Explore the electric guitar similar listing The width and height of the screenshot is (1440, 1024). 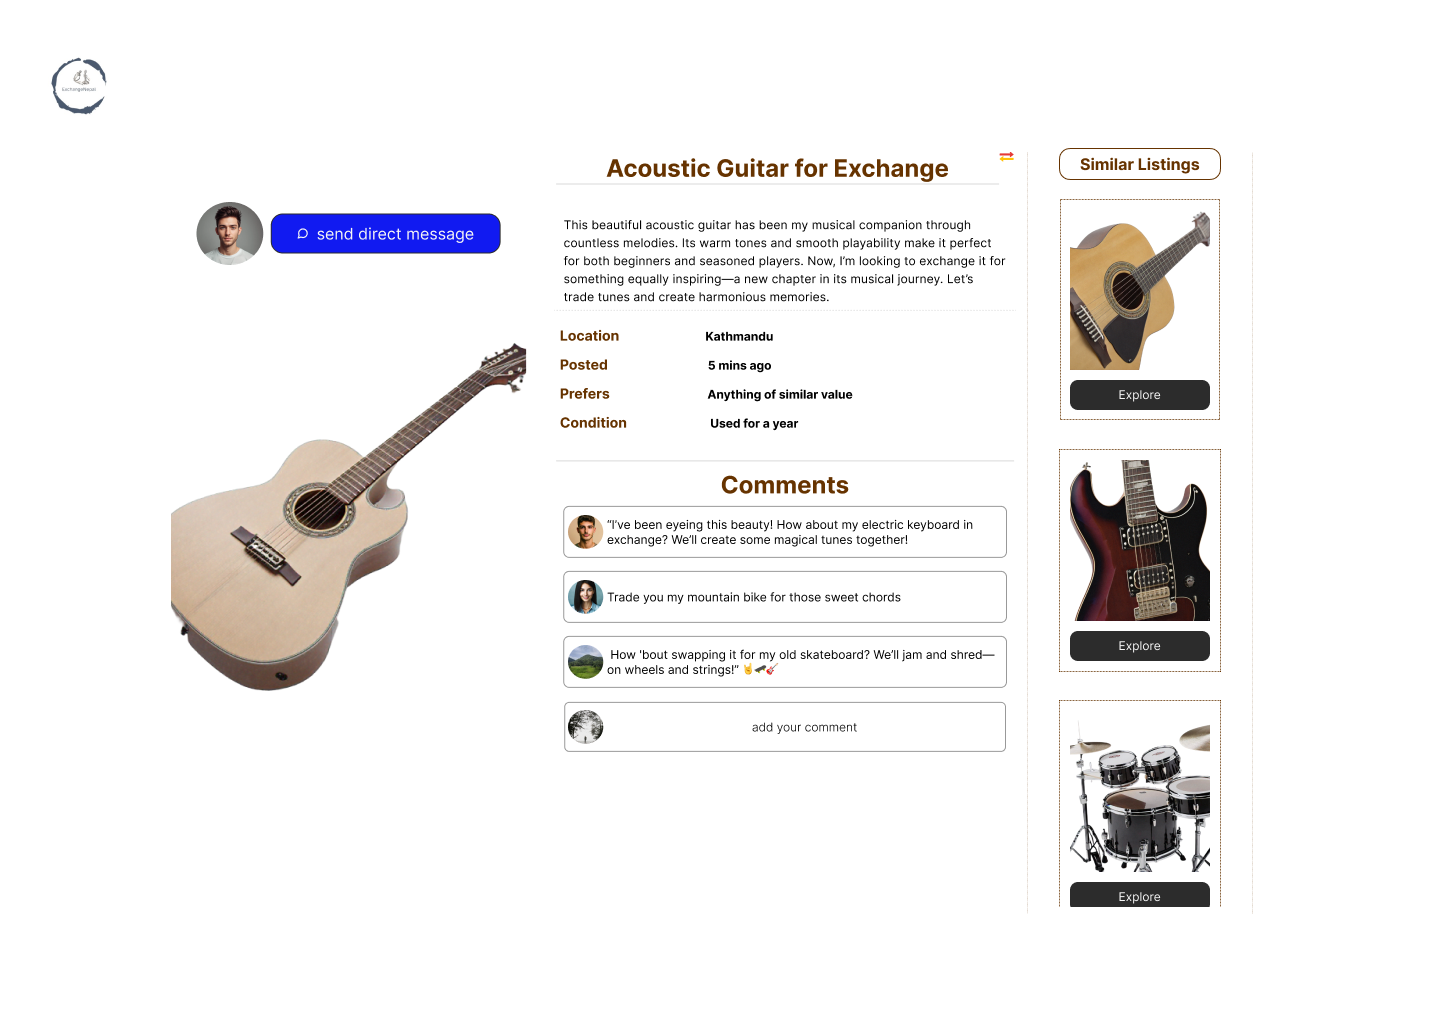pyautogui.click(x=1139, y=646)
